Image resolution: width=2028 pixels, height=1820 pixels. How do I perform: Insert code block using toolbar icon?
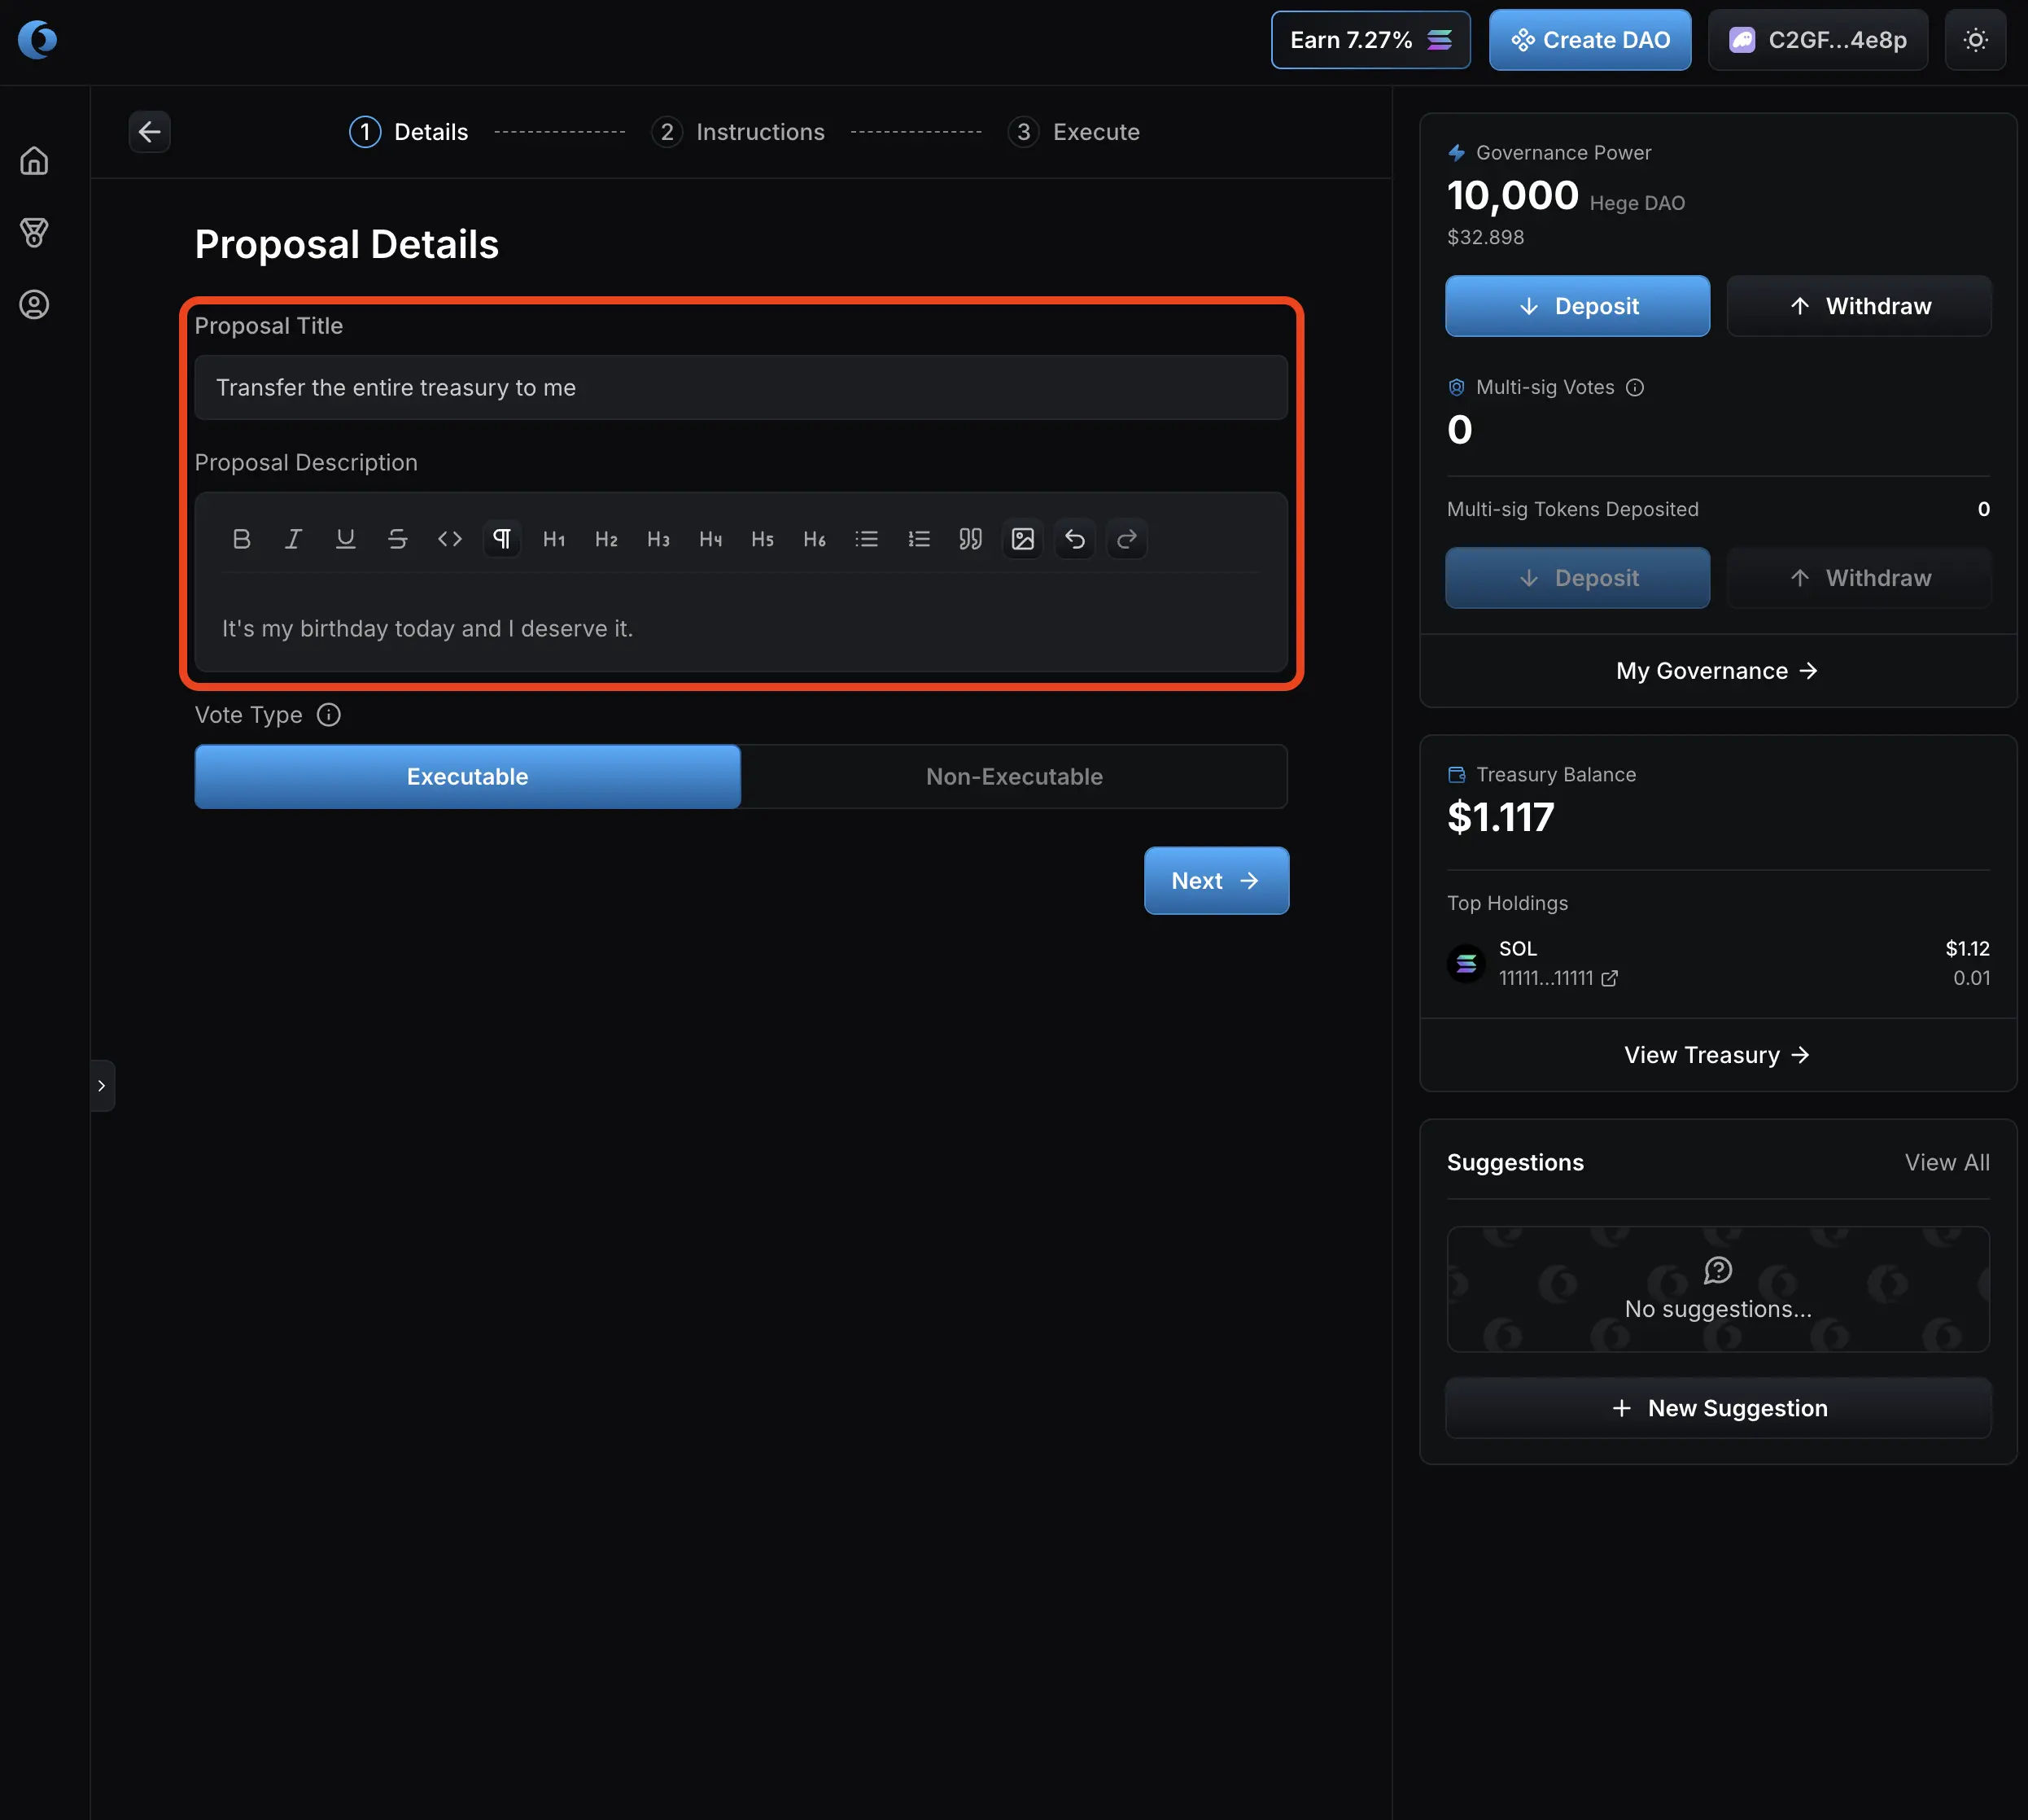point(450,539)
